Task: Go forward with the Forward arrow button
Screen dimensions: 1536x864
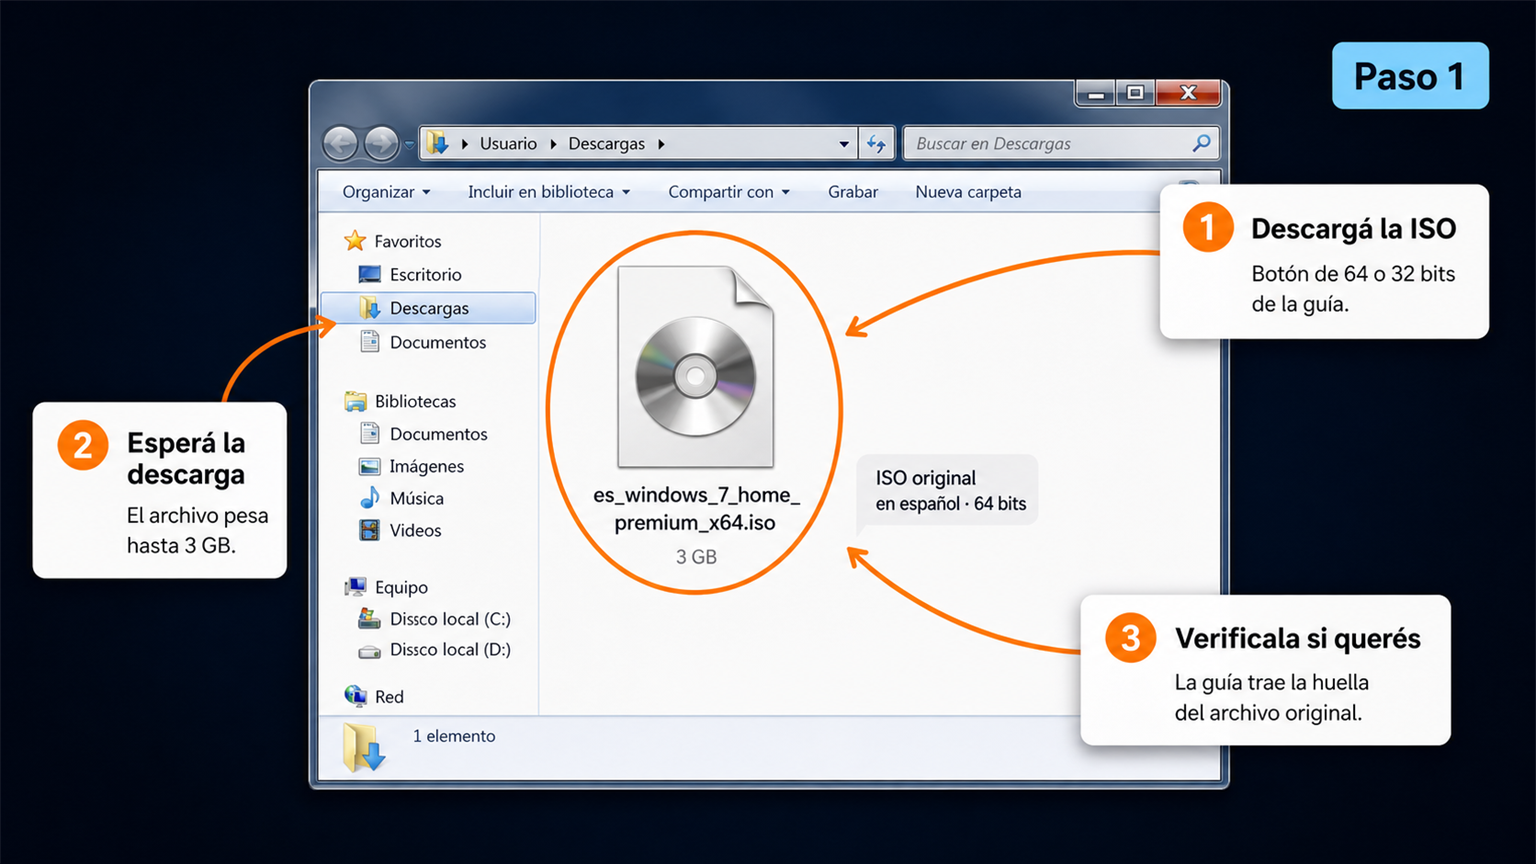Action: [x=381, y=144]
